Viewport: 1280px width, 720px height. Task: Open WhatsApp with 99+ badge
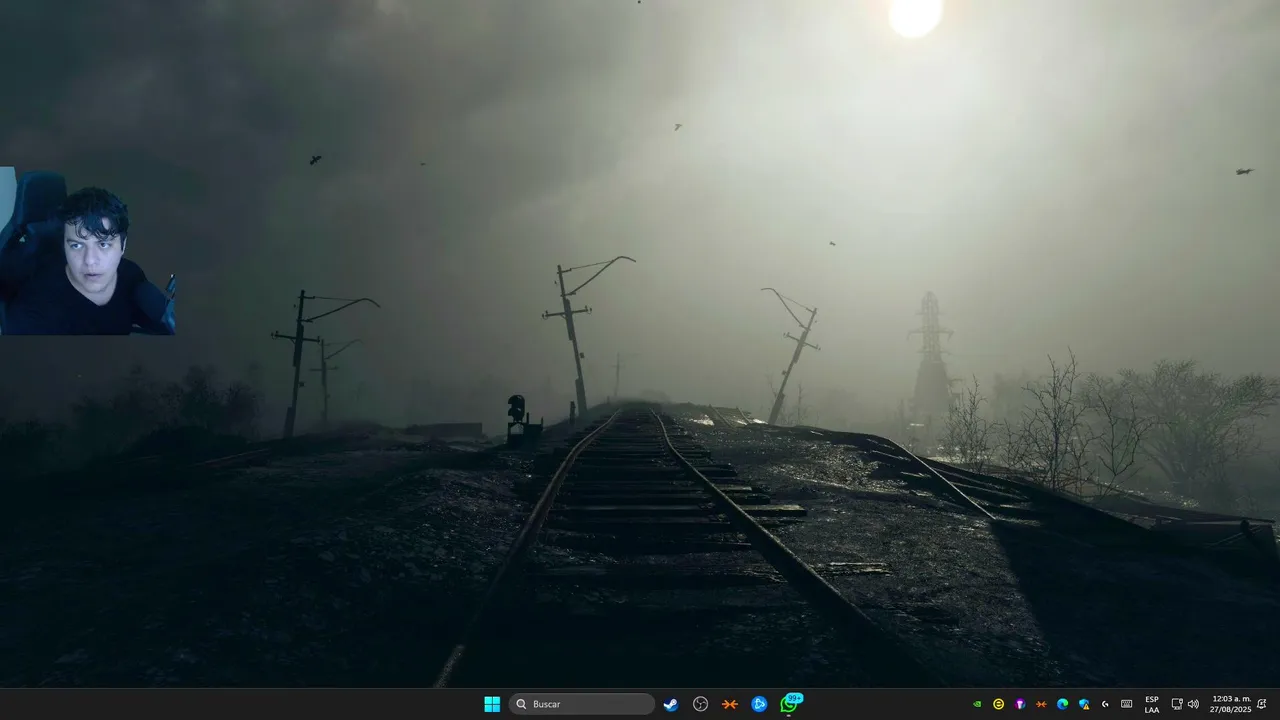(789, 704)
